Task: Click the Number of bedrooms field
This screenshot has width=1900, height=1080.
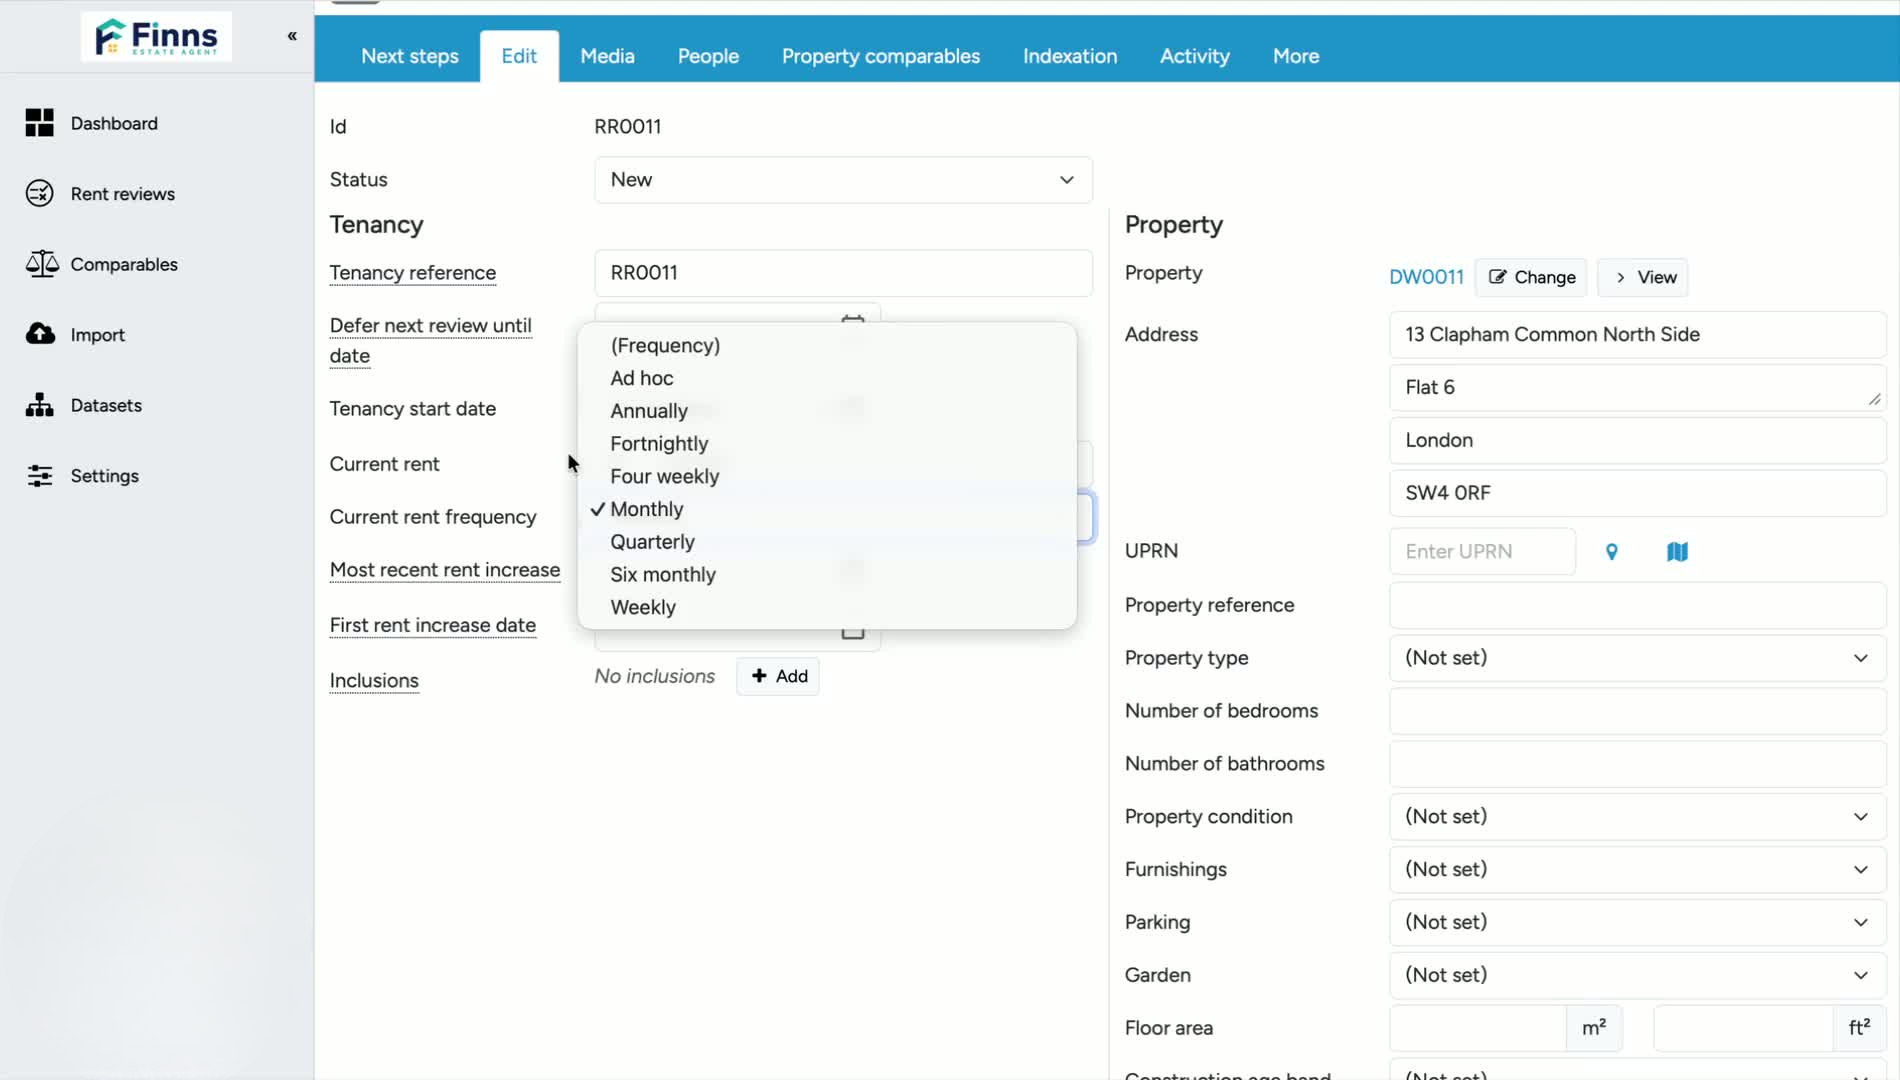Action: coord(1637,711)
